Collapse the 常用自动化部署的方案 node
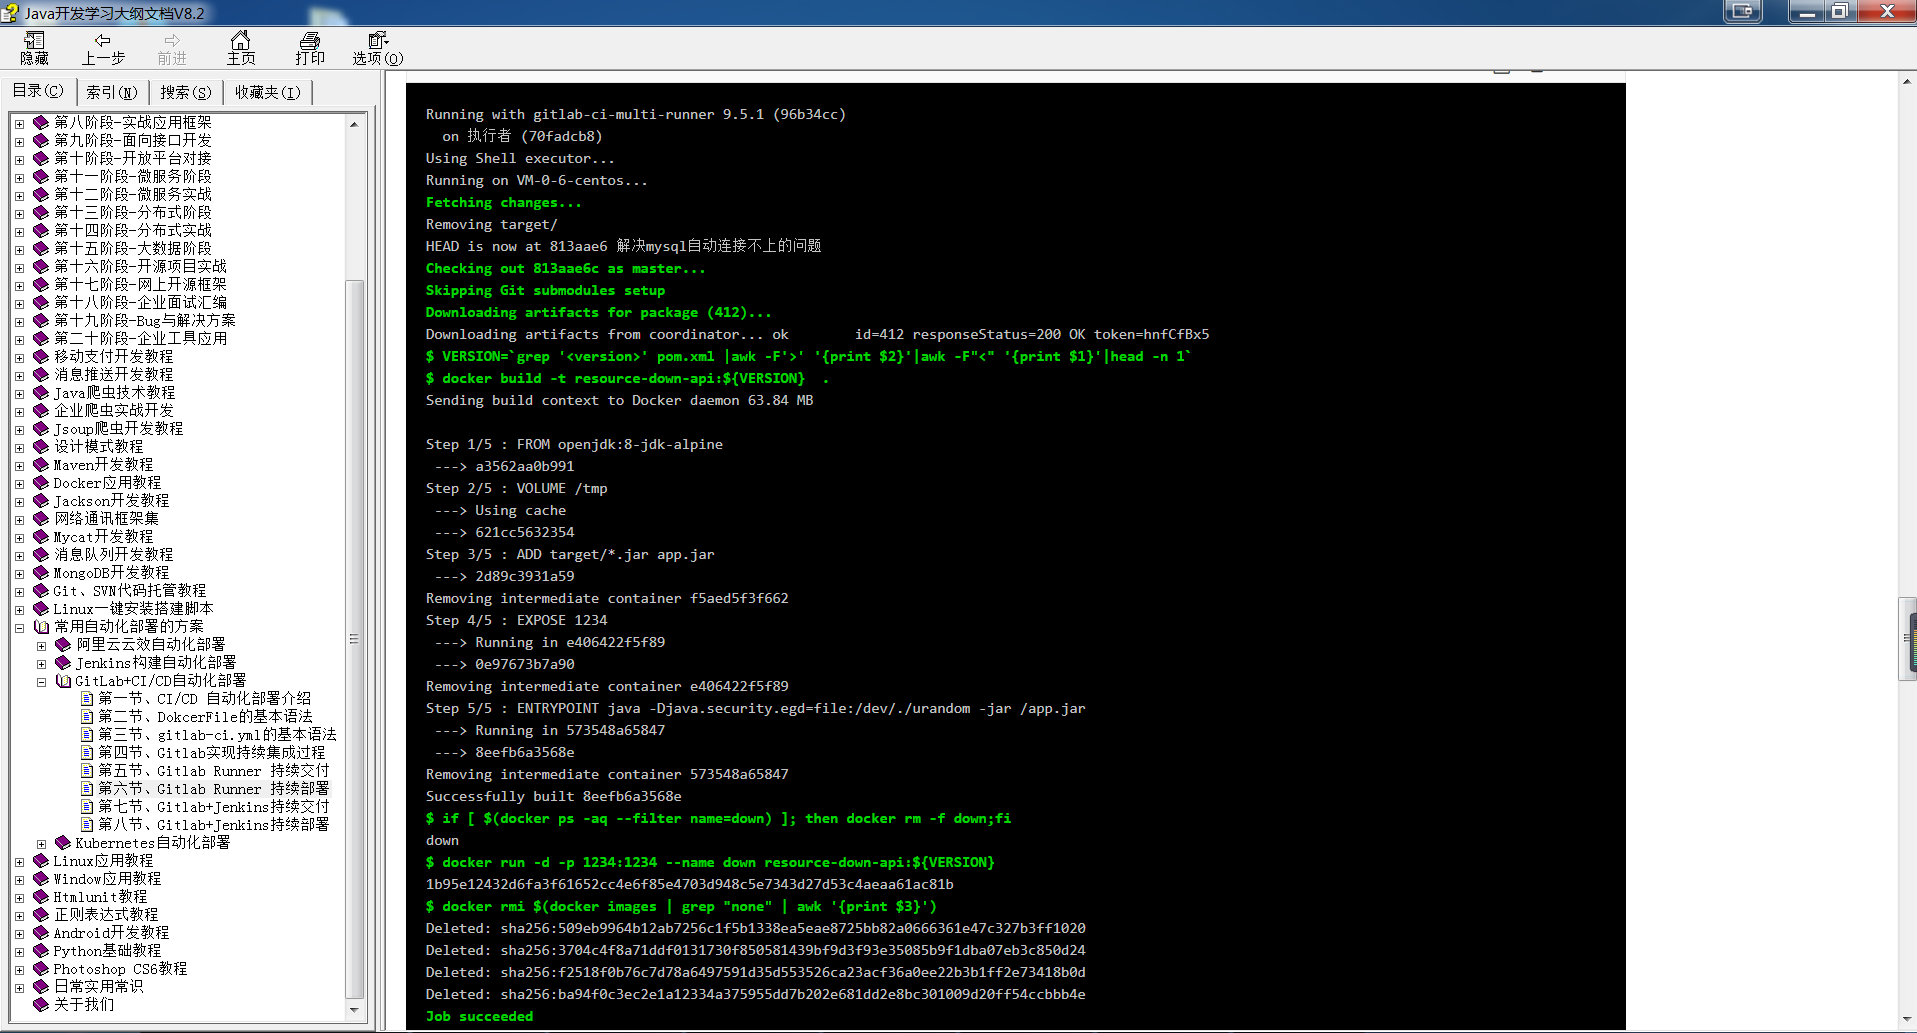Viewport: 1917px width, 1033px height. (x=19, y=628)
